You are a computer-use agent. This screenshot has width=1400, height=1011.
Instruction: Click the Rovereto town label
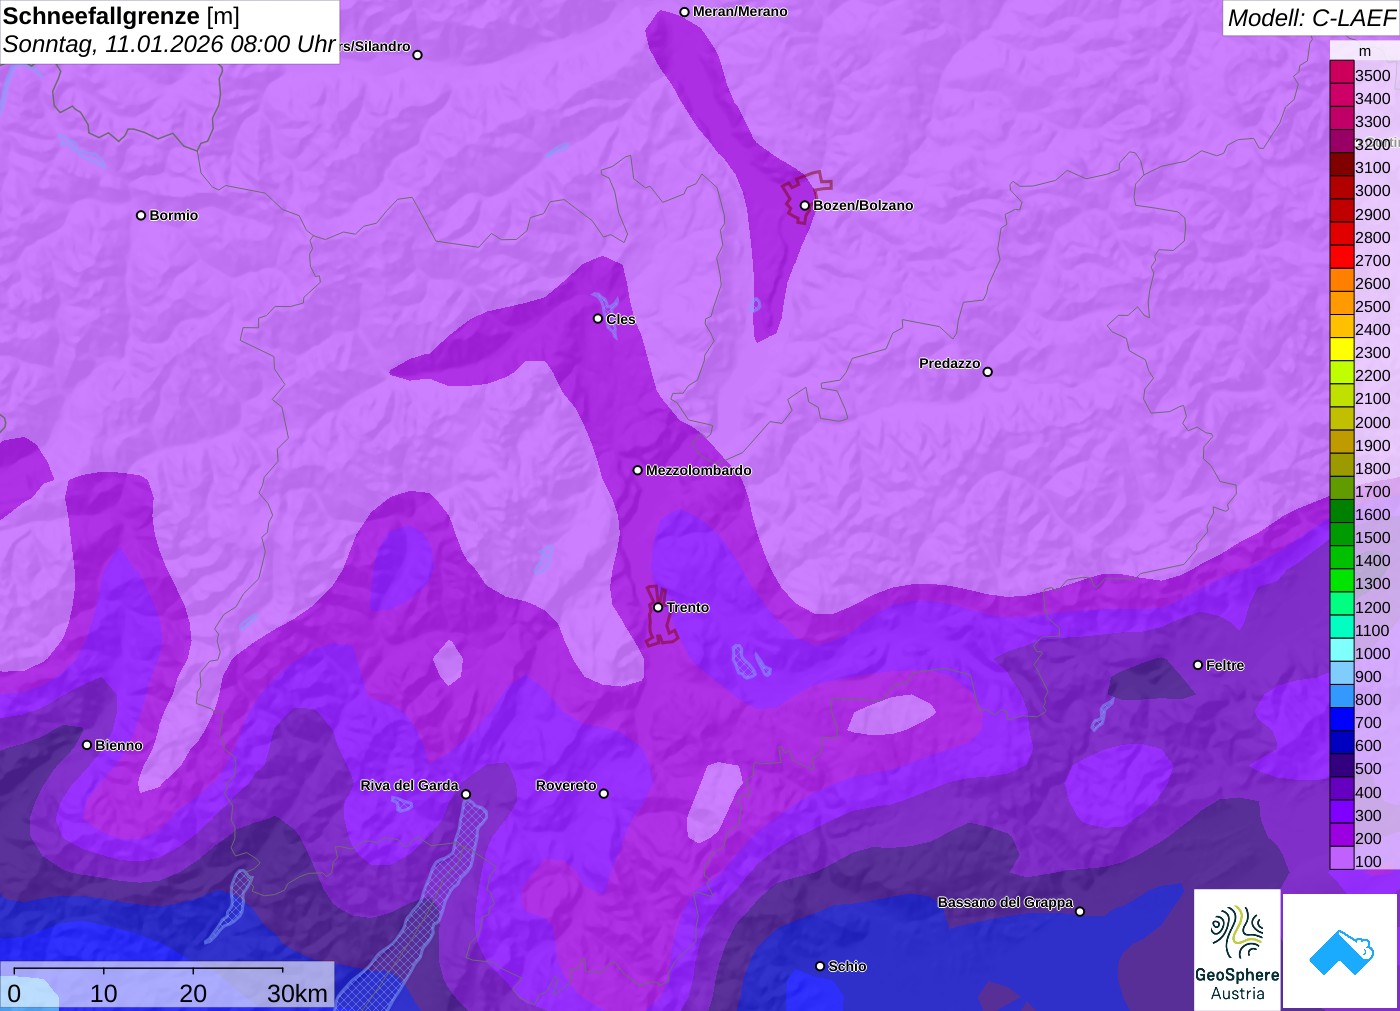pos(566,785)
